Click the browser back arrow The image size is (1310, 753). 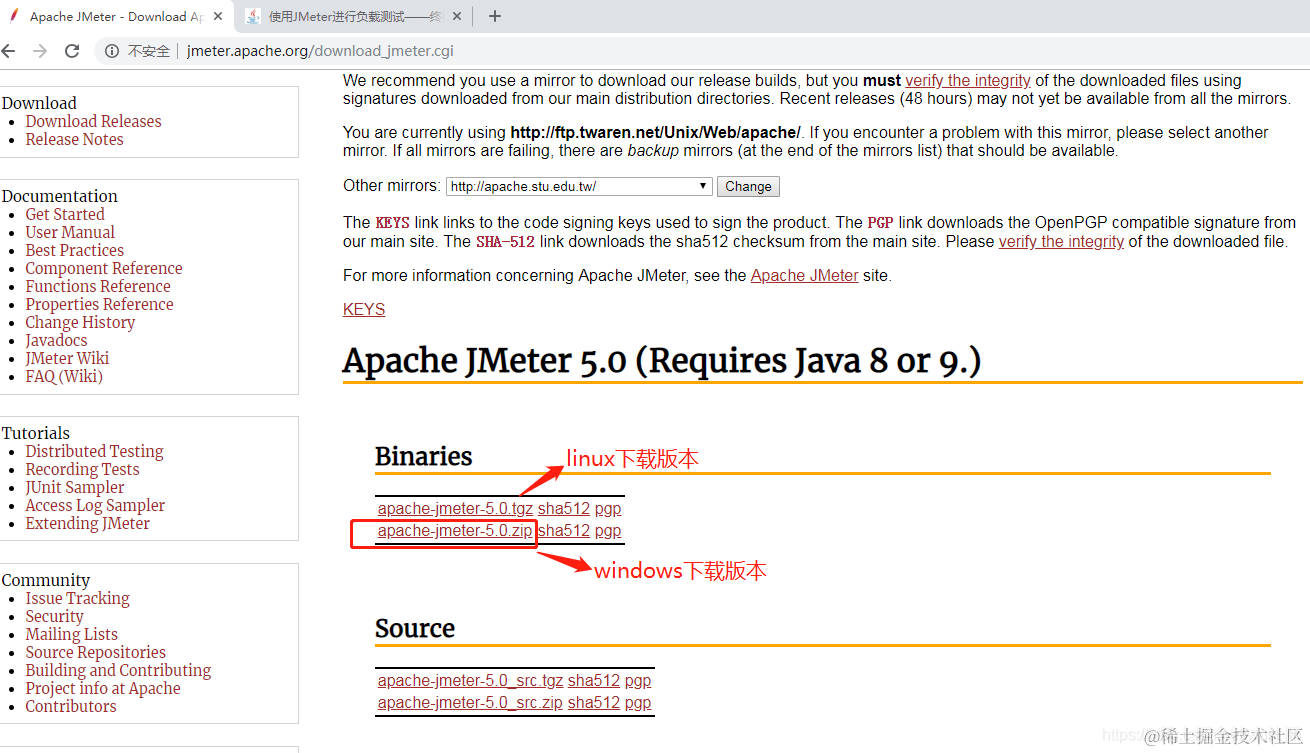(8, 51)
